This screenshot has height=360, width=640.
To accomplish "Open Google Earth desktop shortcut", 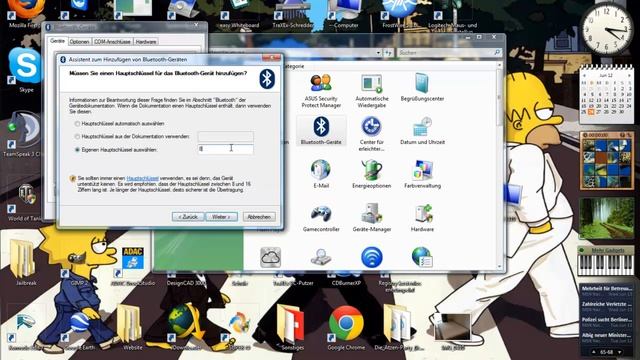I will pos(79,331).
